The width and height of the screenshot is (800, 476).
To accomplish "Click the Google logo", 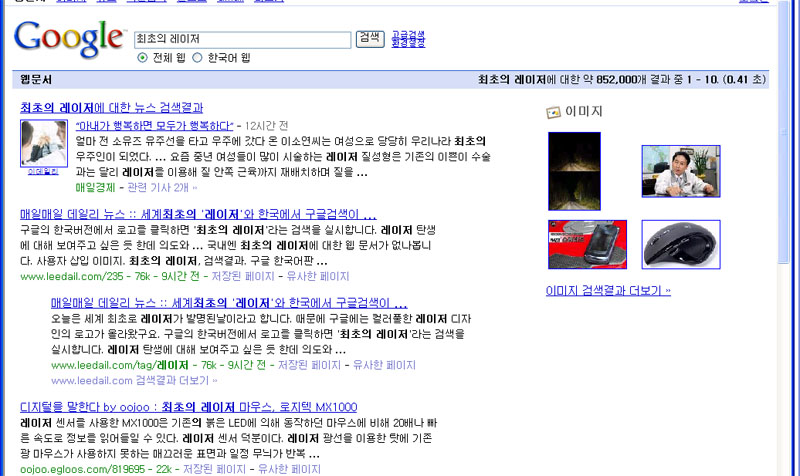I will pos(69,38).
